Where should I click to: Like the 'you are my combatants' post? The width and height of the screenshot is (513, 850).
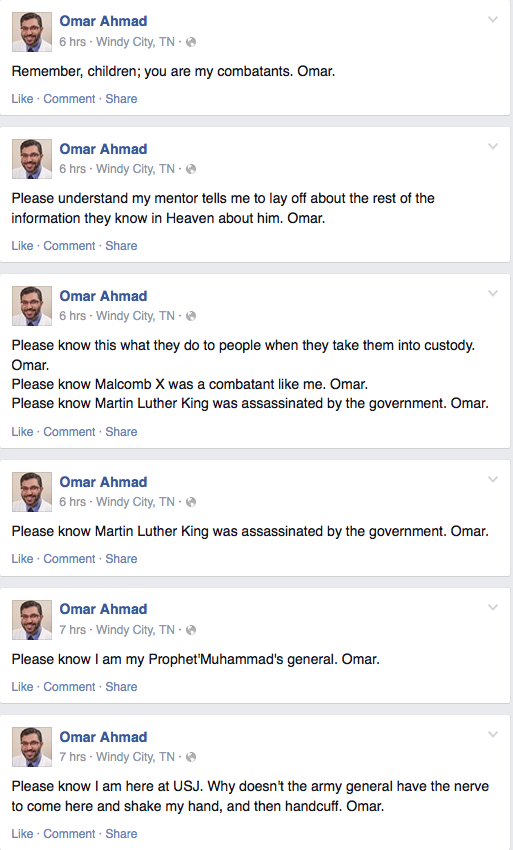[22, 99]
